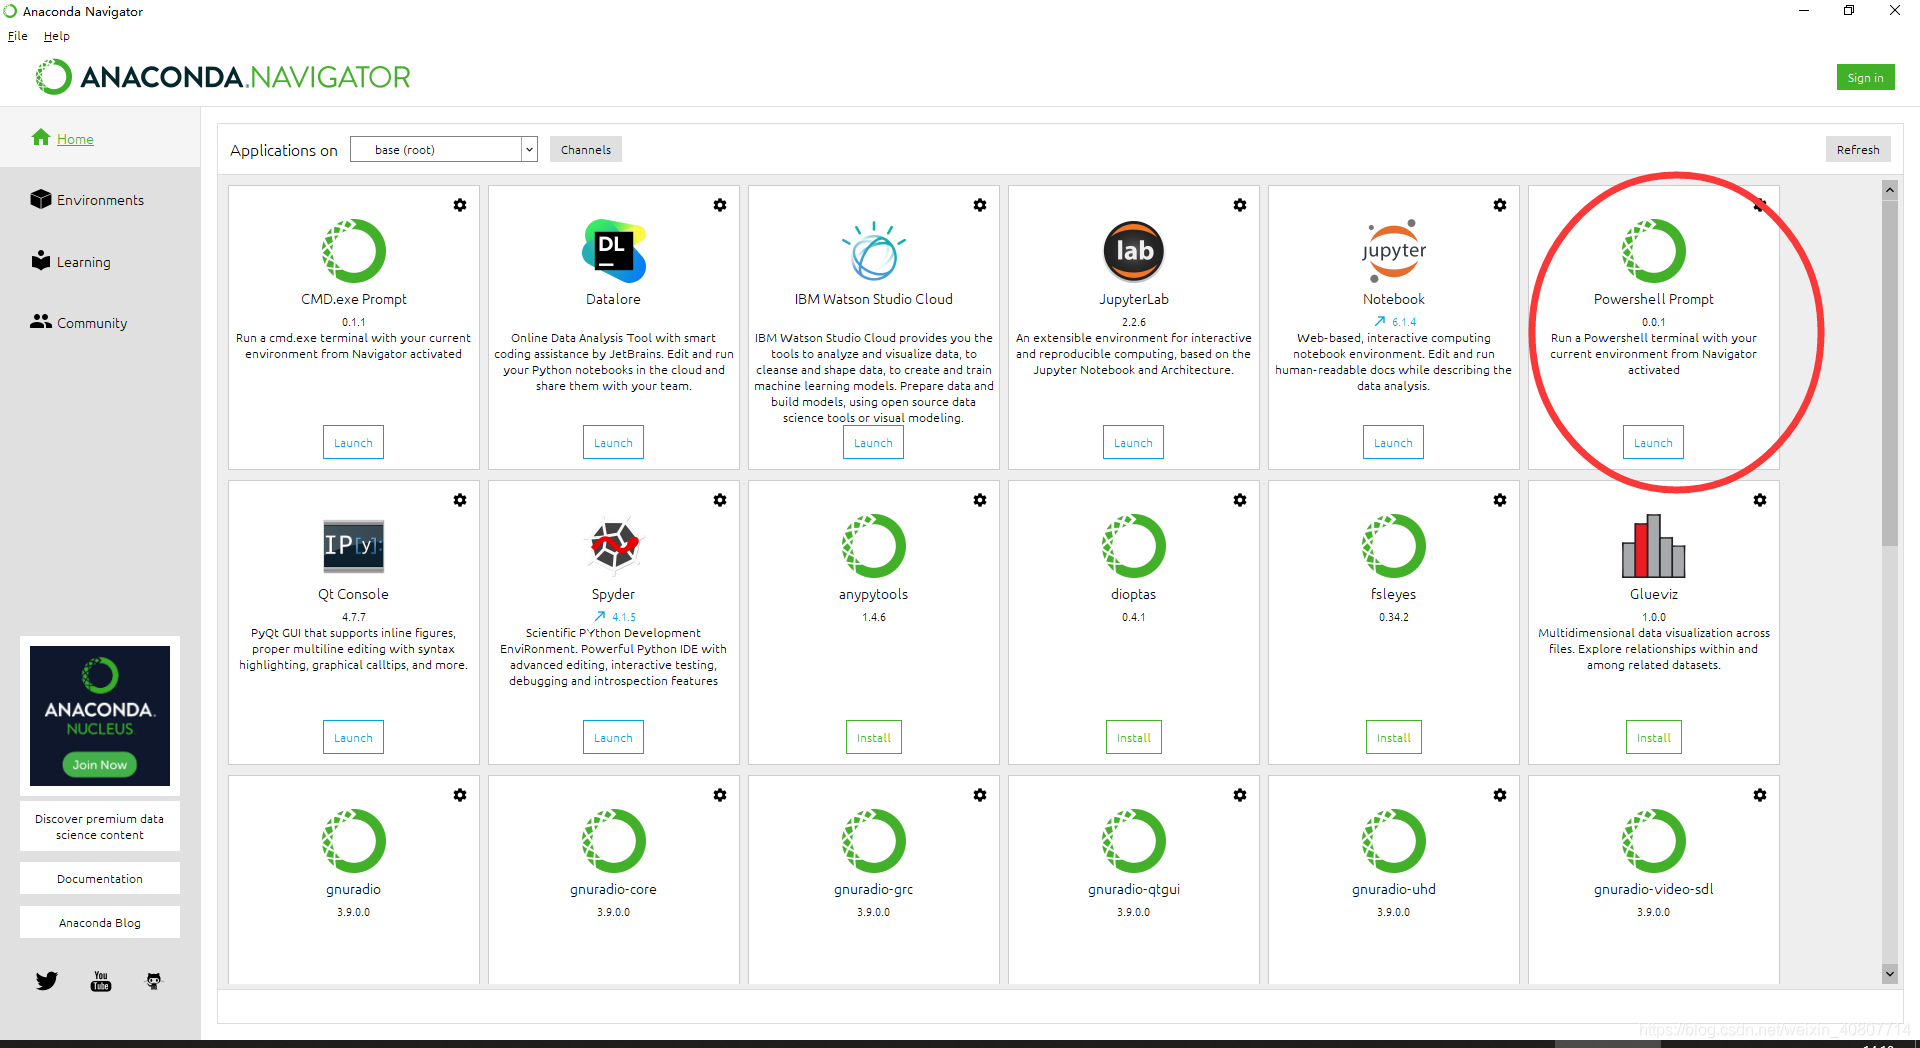The image size is (1920, 1048).
Task: Click the Sign in button
Action: pyautogui.click(x=1866, y=78)
